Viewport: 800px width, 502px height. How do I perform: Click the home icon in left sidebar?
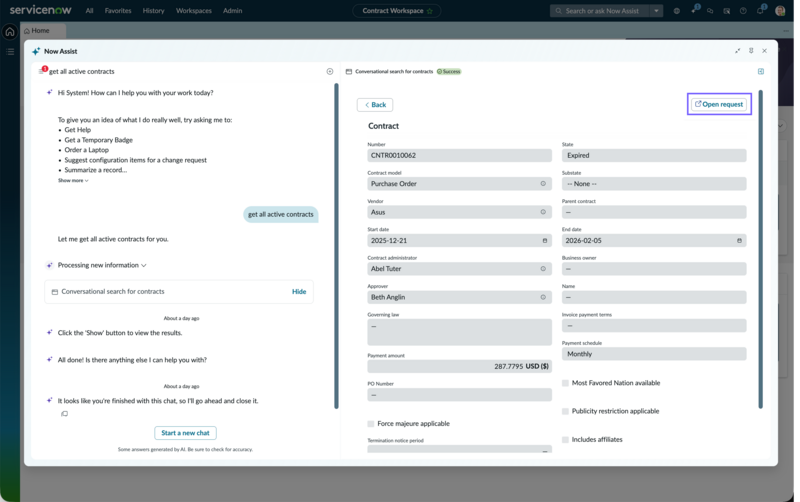10,32
